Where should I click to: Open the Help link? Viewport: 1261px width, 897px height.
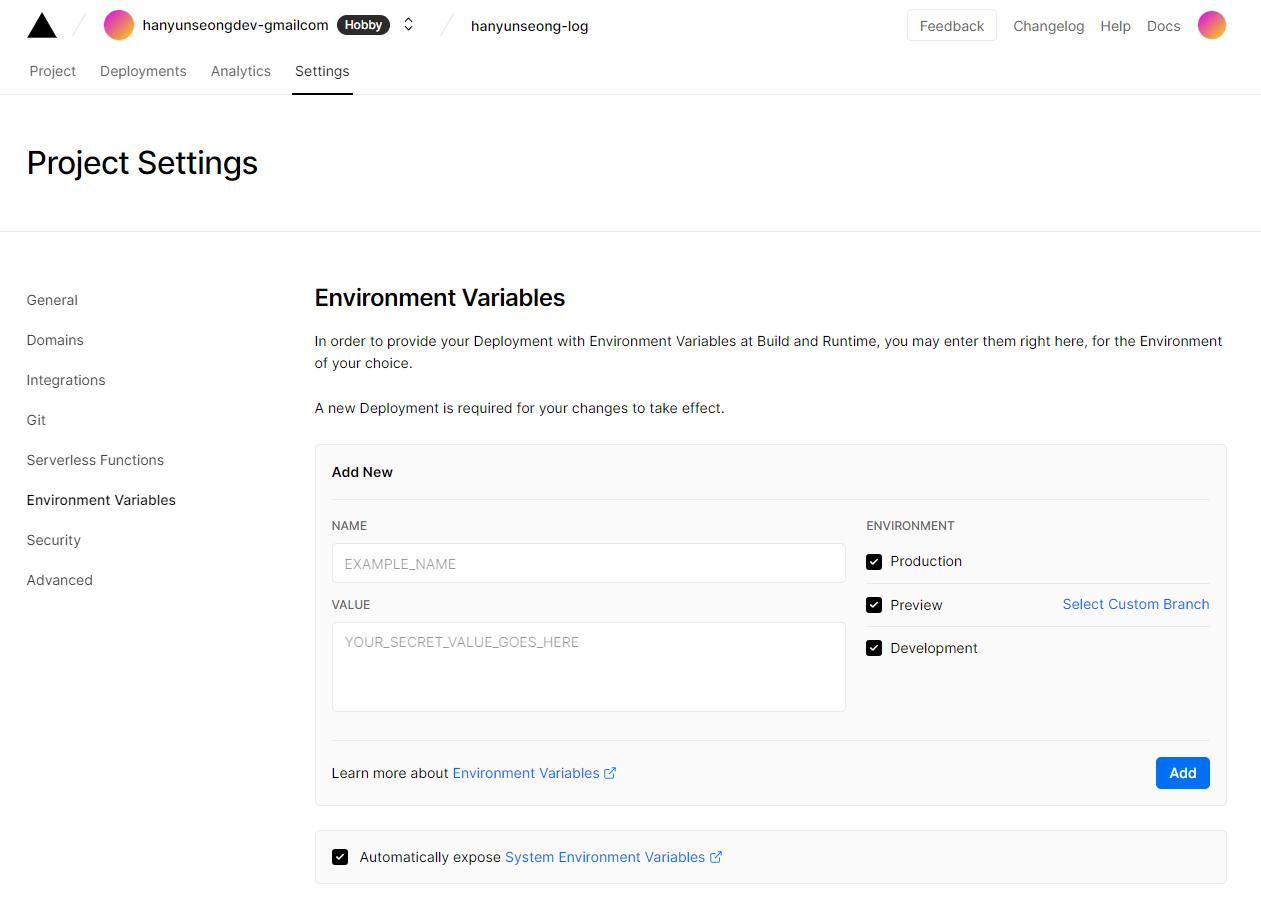click(1115, 26)
